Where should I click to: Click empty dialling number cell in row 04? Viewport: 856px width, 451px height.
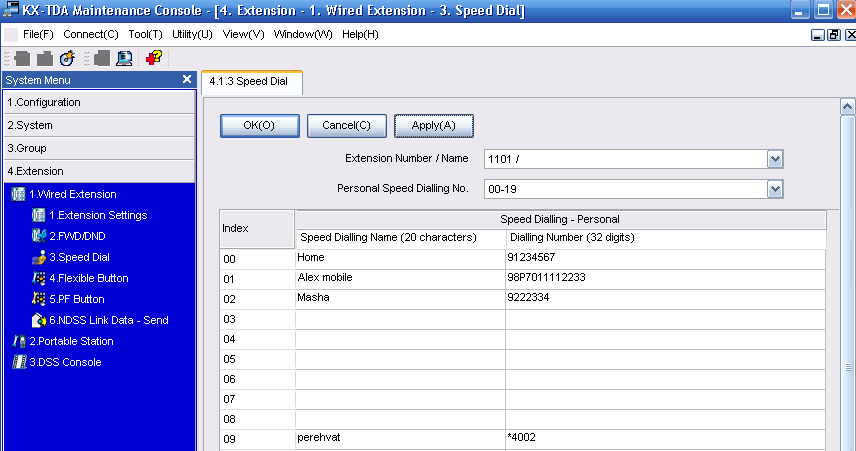pyautogui.click(x=665, y=339)
